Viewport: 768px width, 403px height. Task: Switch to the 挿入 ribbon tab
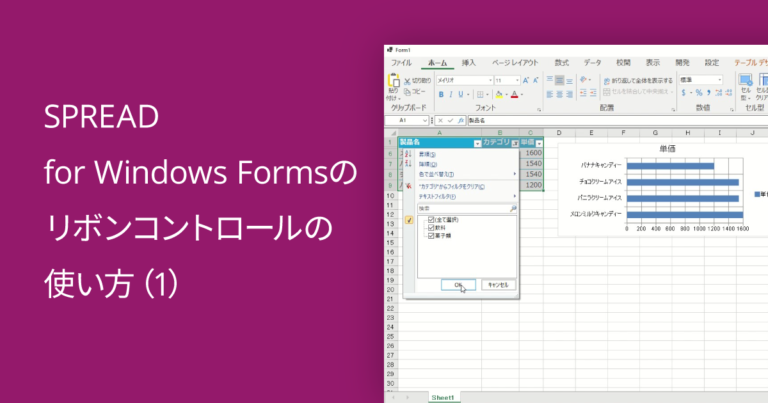[468, 63]
